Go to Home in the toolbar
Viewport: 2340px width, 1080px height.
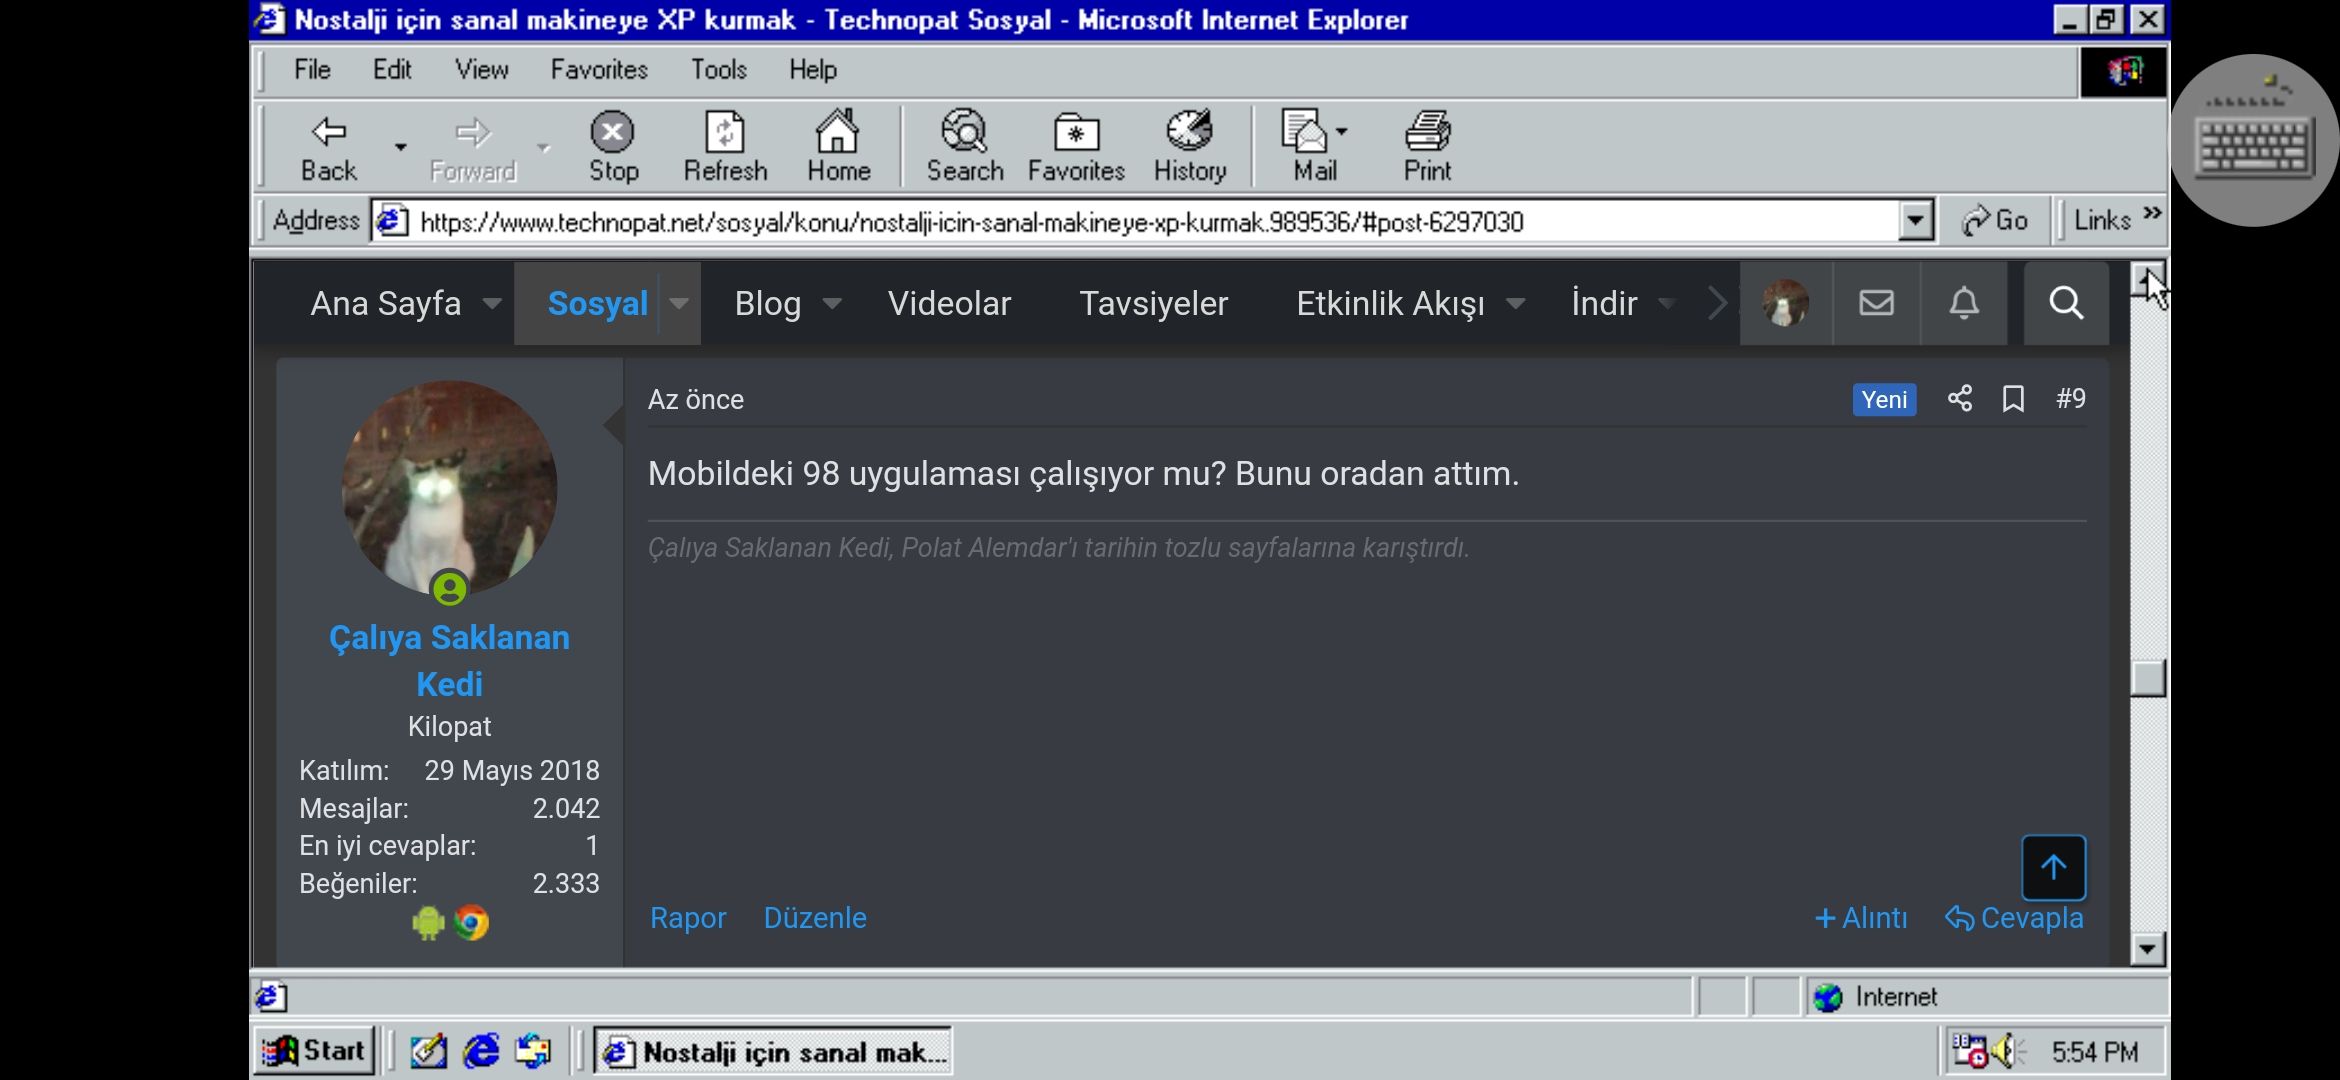(838, 147)
